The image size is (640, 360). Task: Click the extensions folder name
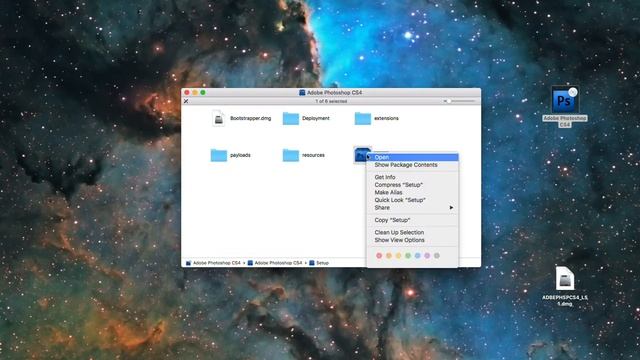(387, 118)
